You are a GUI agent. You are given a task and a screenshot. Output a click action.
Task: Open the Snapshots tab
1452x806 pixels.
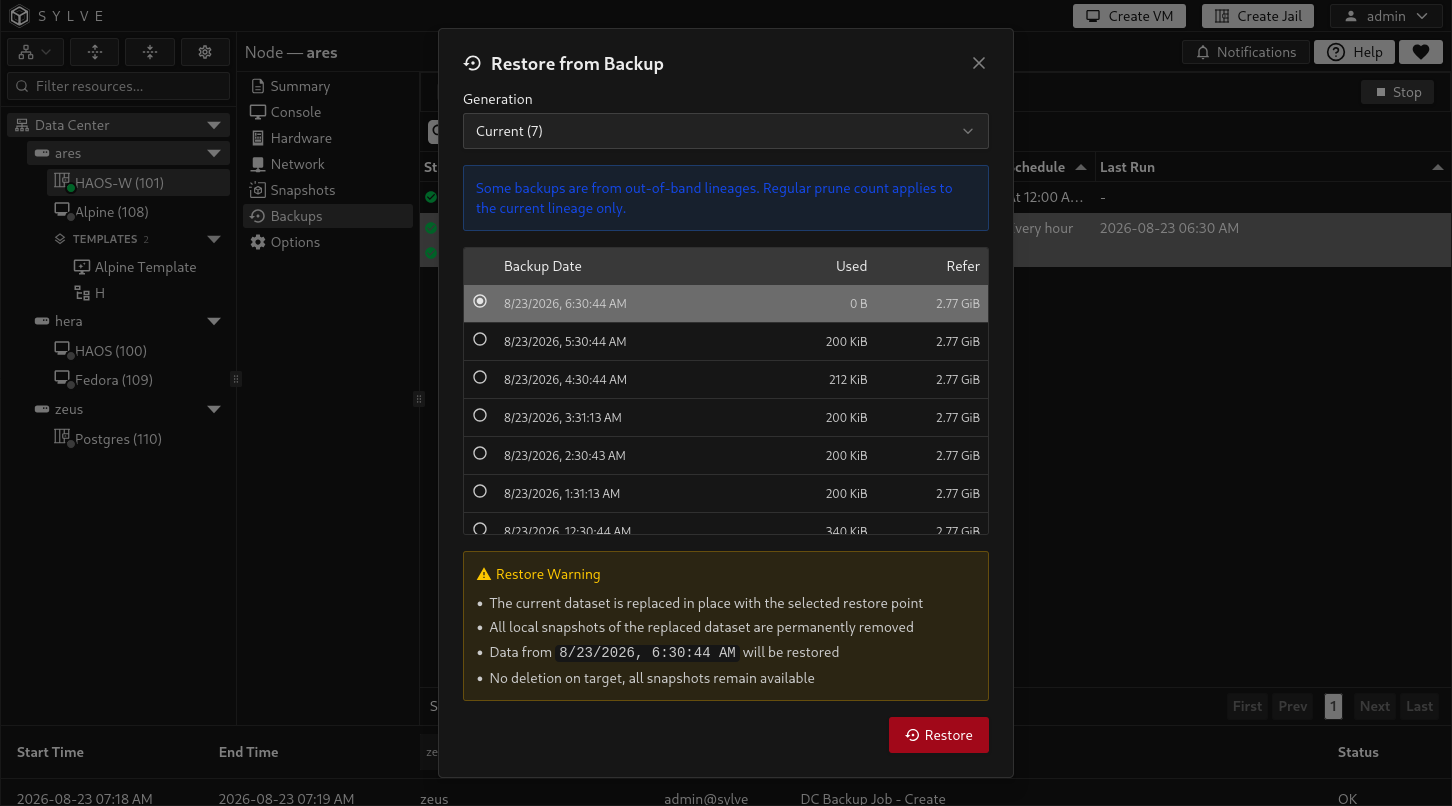[x=328, y=190]
